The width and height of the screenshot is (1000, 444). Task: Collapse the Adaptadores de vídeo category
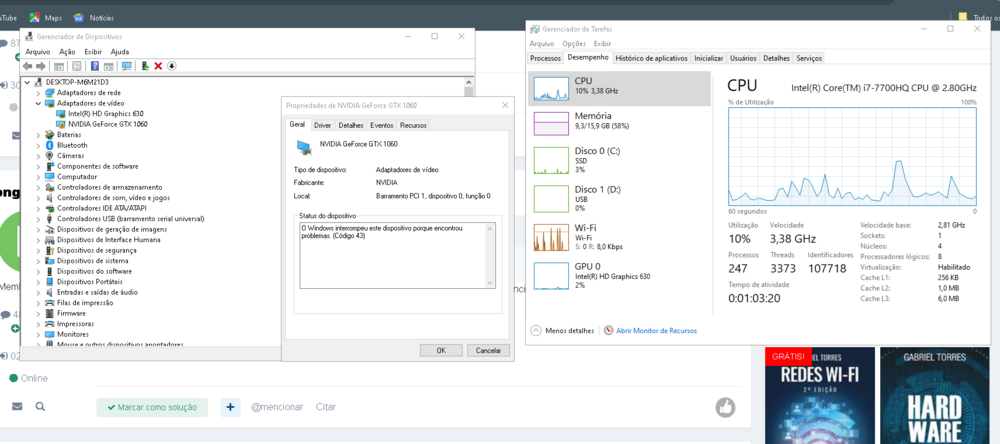click(x=39, y=103)
